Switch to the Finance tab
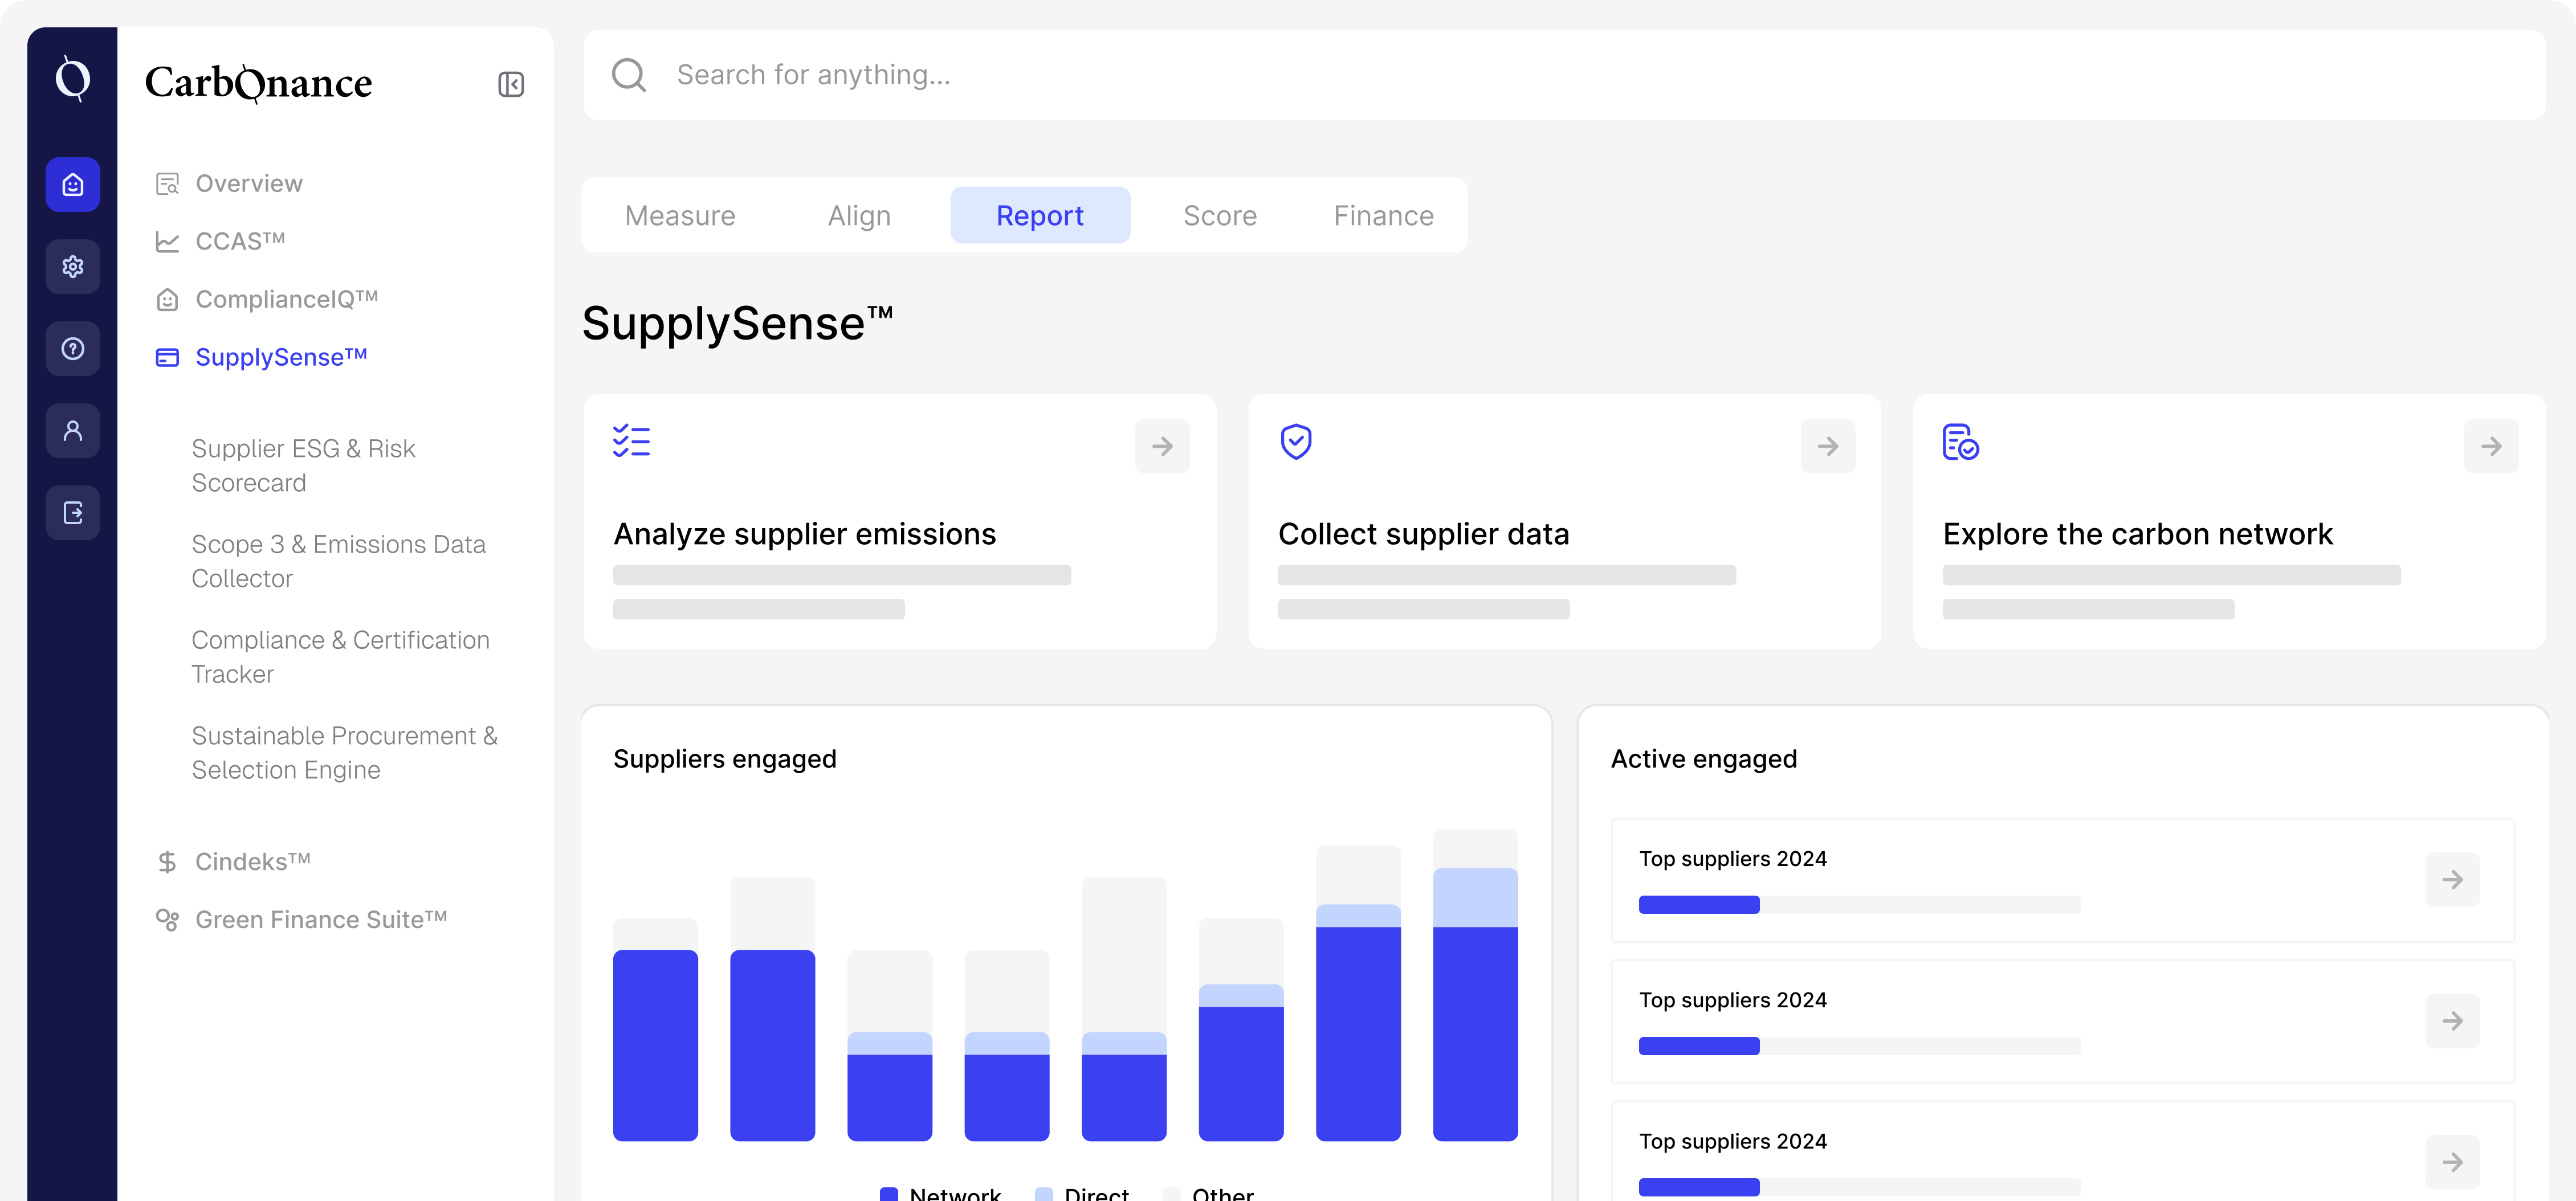 [x=1383, y=215]
